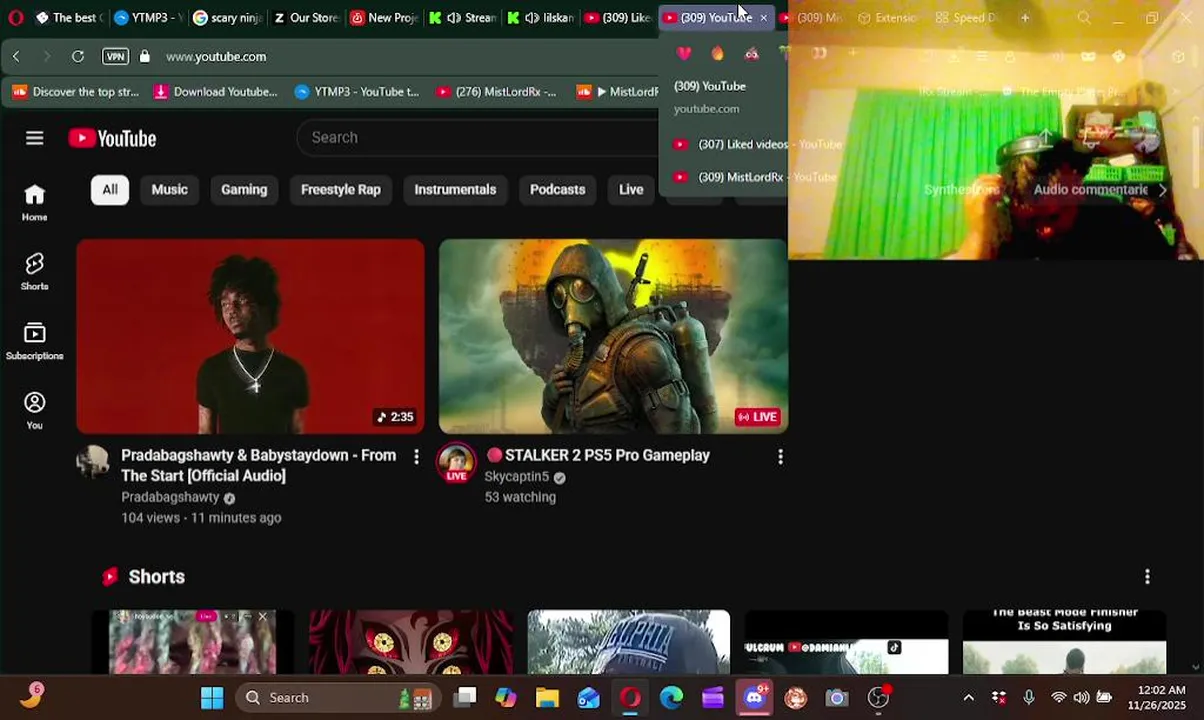Select '(309) MistLordRx' in tab preview
The width and height of the screenshot is (1204, 720).
[x=754, y=177]
